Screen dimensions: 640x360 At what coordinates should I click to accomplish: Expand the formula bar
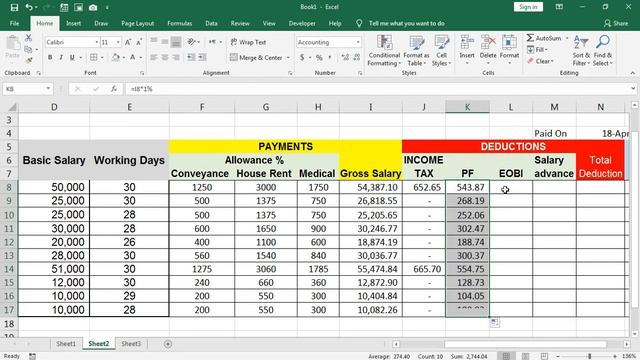632,89
